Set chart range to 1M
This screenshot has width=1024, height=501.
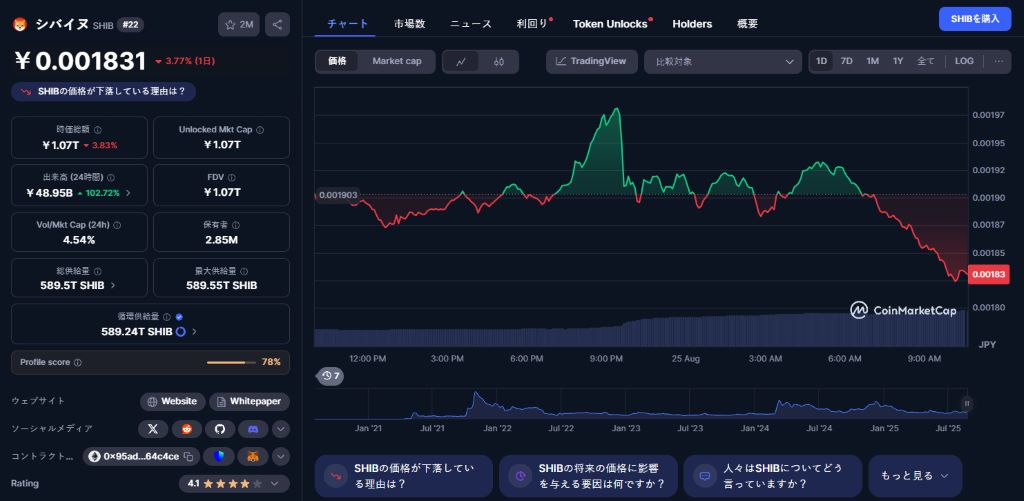[872, 61]
